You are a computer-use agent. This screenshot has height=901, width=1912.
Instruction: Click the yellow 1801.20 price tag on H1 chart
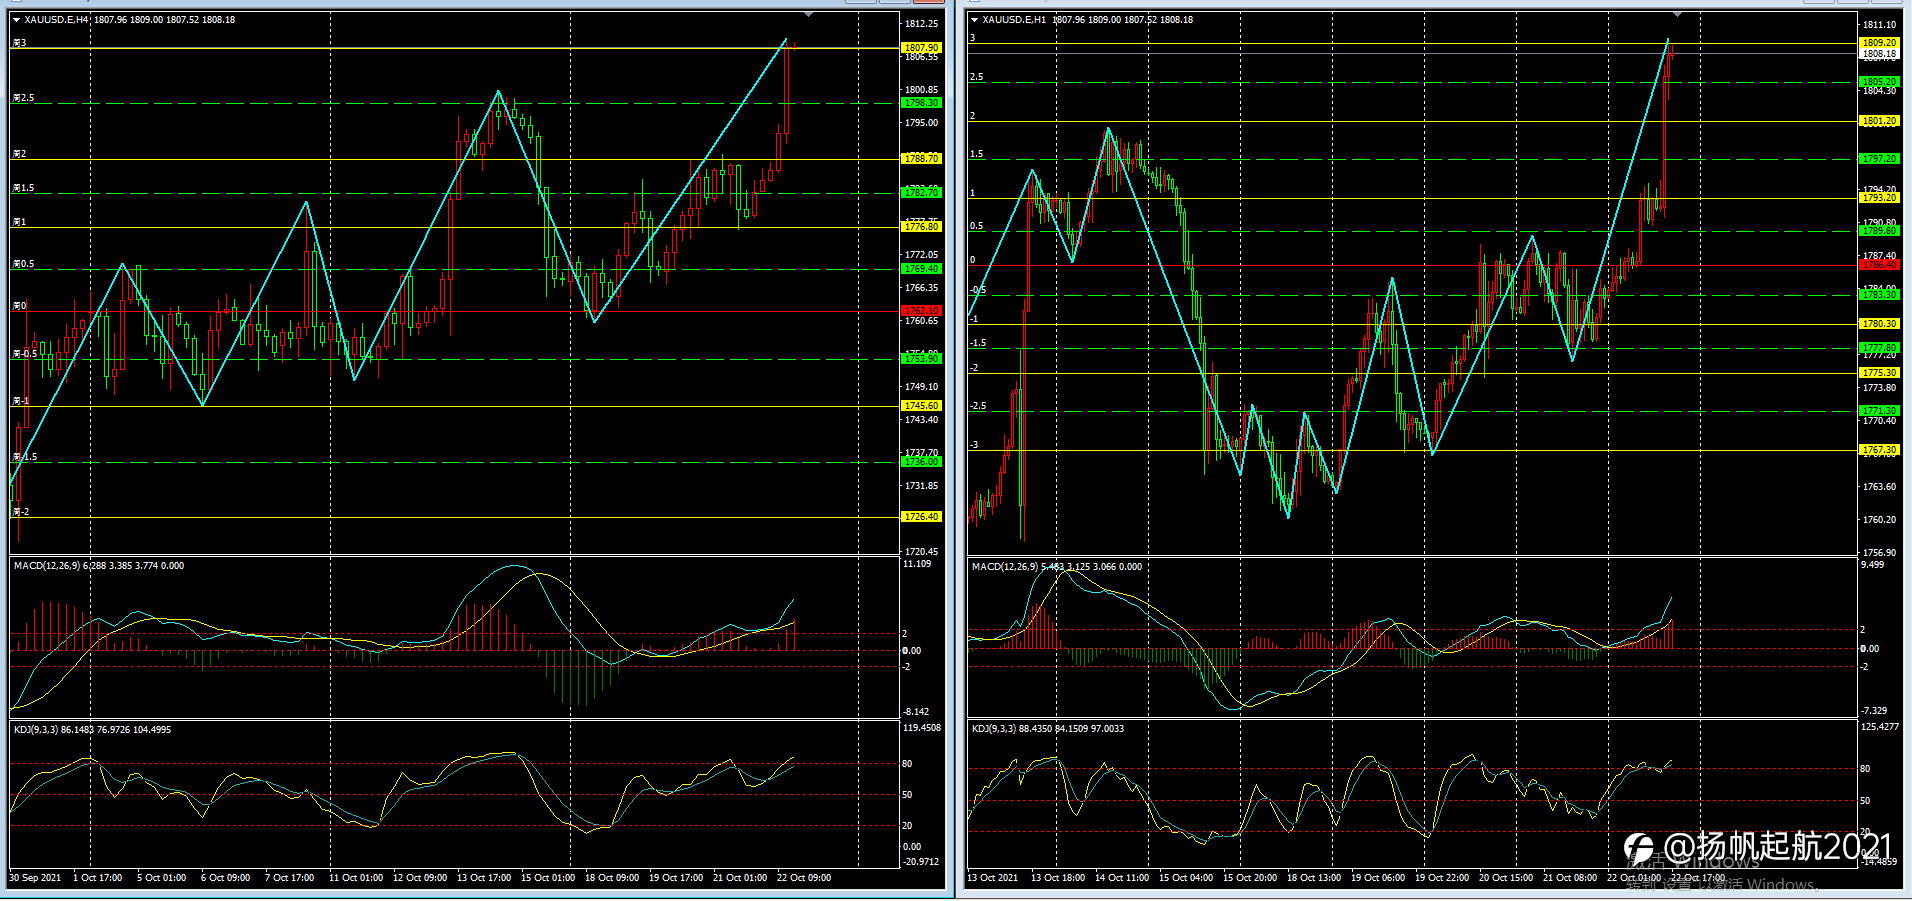click(1879, 121)
